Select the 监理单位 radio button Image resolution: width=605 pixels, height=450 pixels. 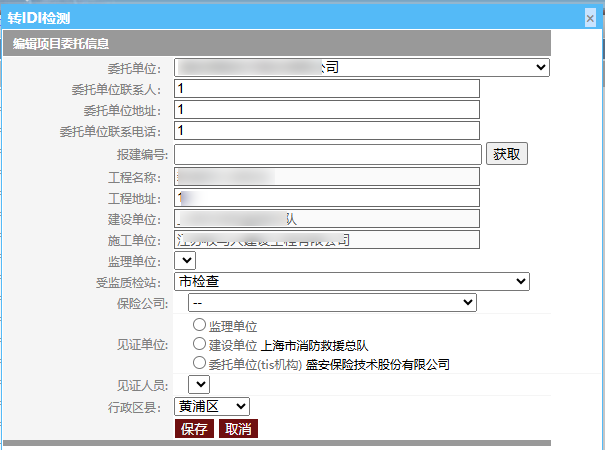[x=199, y=326]
